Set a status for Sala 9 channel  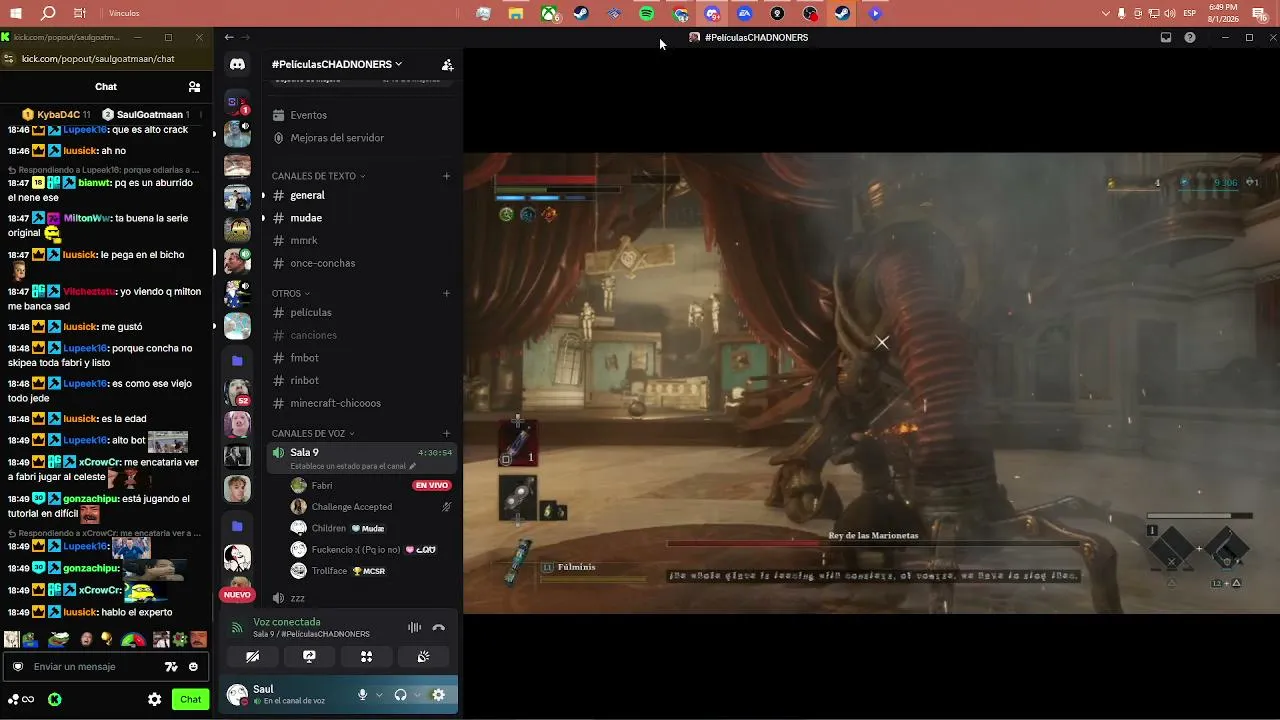pos(353,466)
